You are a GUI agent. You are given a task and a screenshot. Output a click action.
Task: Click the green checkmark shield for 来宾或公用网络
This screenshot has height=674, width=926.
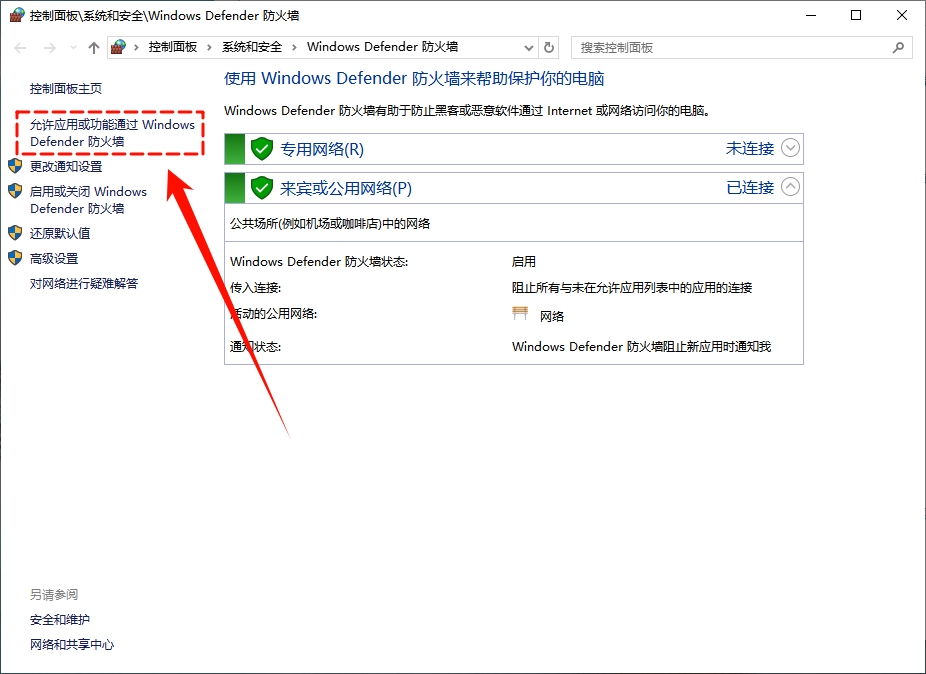tap(260, 187)
